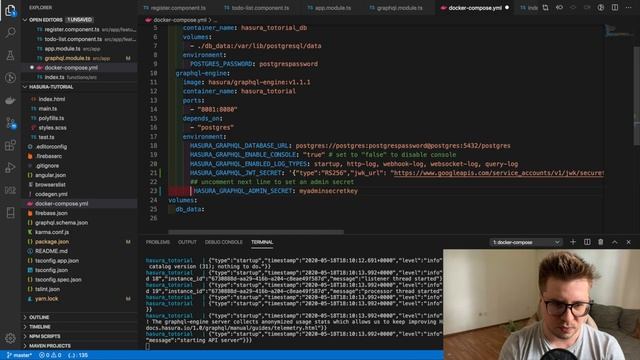Open the Problems panel tab
640x360 pixels.
158,242
